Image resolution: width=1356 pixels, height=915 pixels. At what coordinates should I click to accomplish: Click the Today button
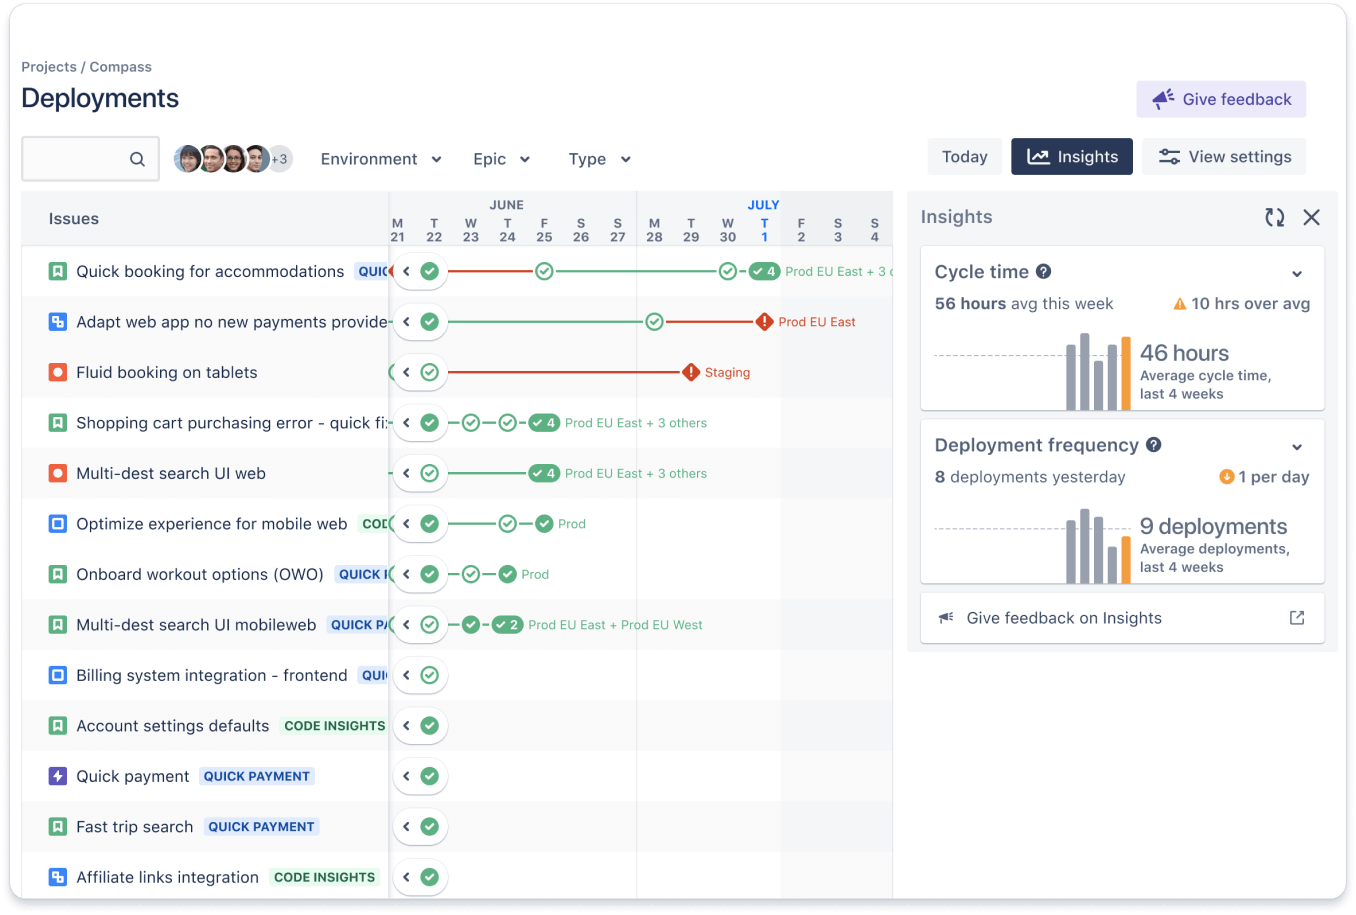pos(963,156)
